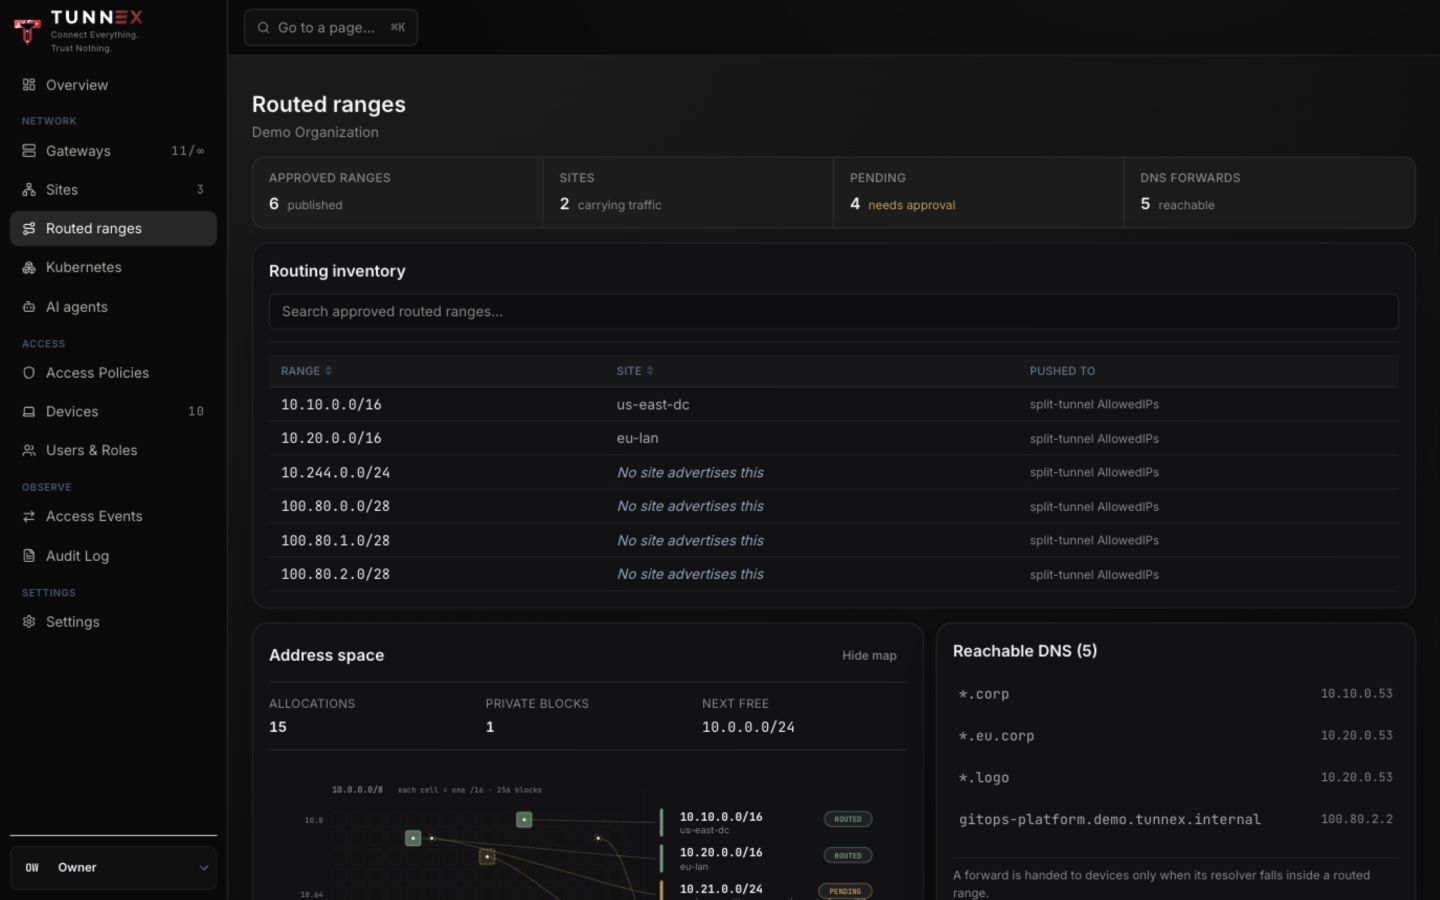This screenshot has width=1440, height=900.
Task: Click the Sites carrying traffic card
Action: click(x=688, y=192)
